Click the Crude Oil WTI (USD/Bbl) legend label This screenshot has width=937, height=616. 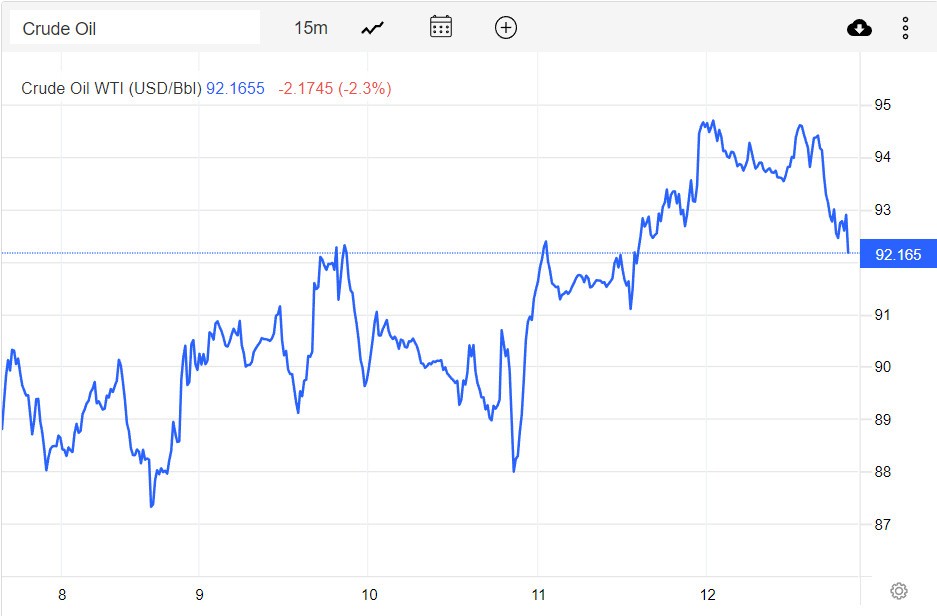tap(111, 89)
